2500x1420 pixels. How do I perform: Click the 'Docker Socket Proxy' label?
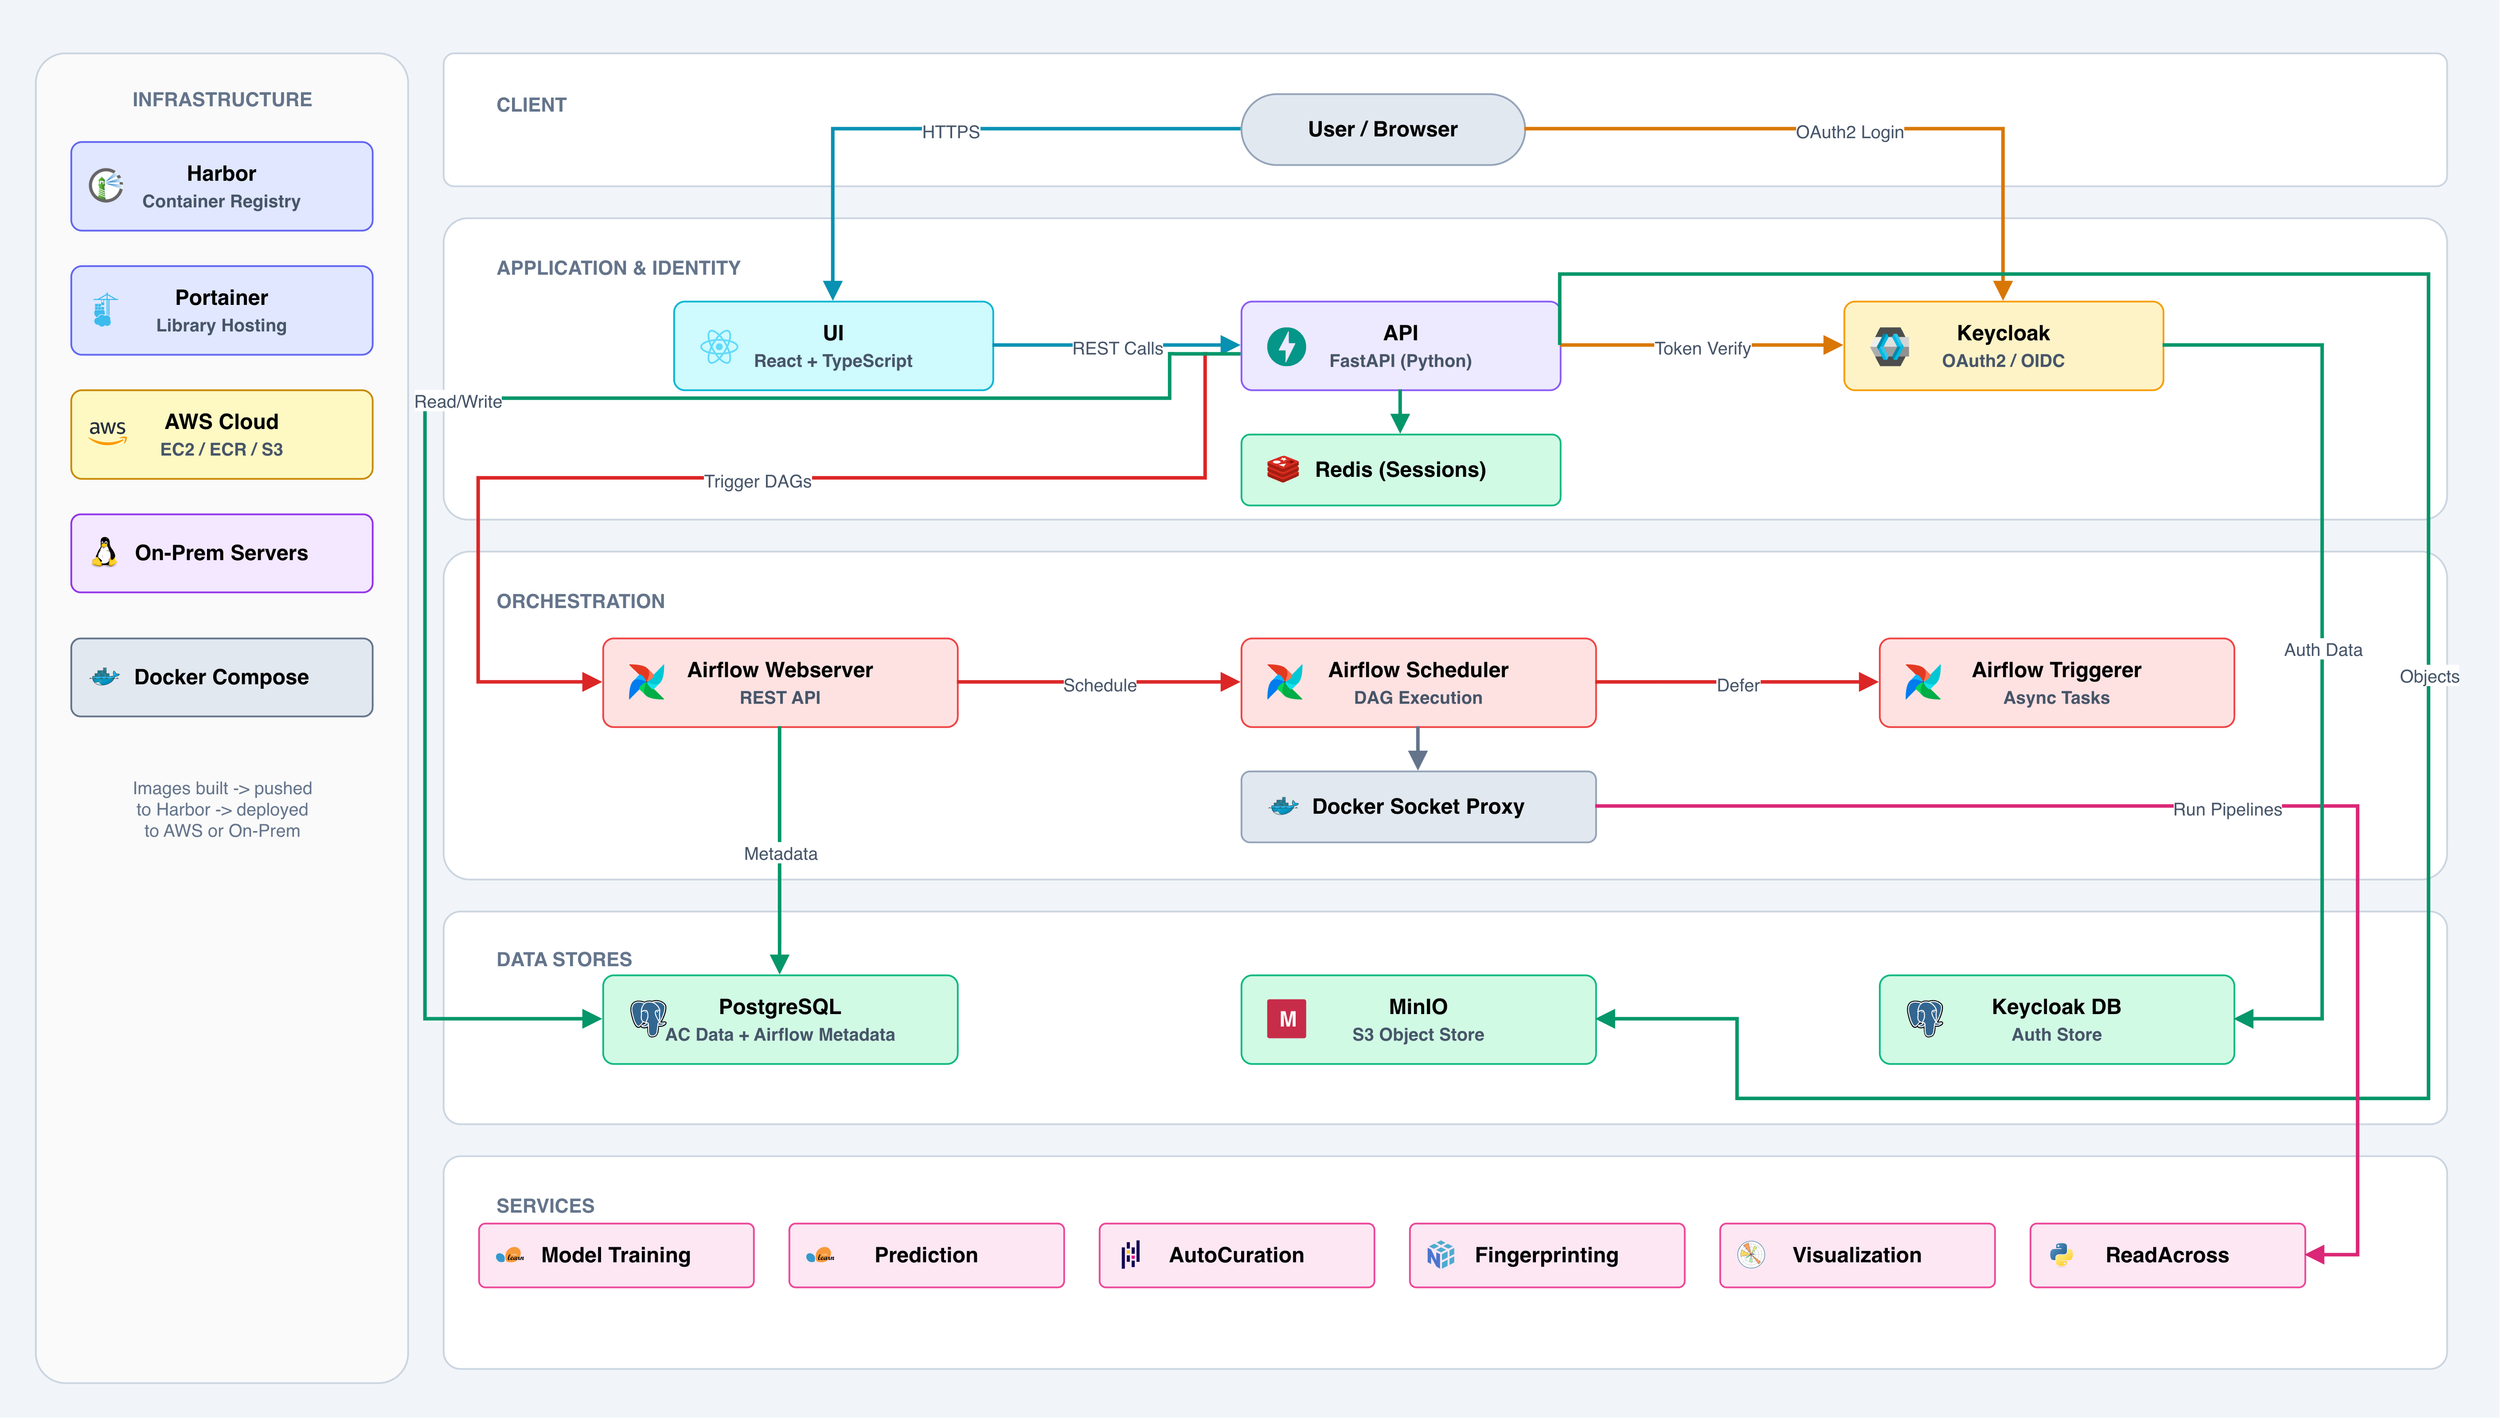click(x=1419, y=807)
